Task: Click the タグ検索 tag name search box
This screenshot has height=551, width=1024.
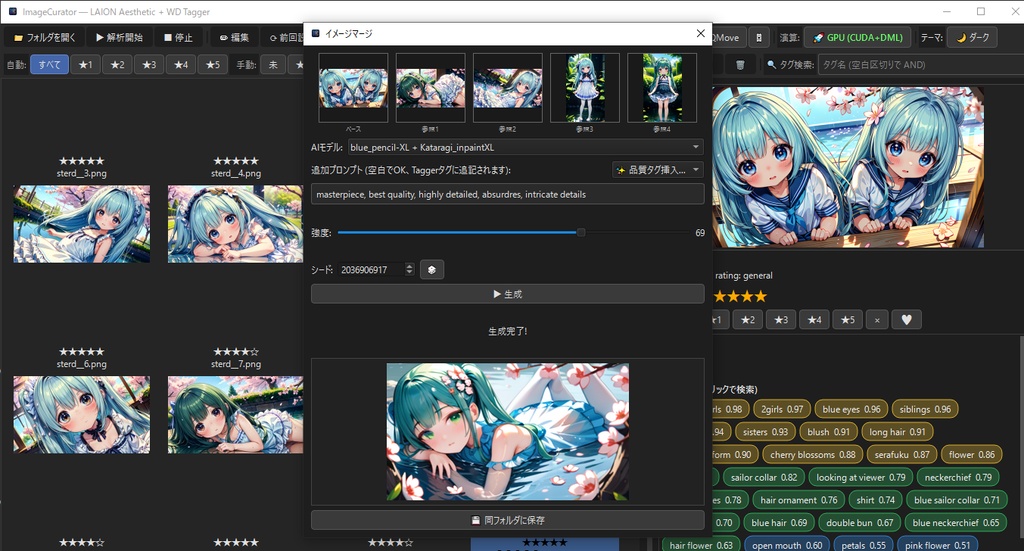Action: [921, 65]
